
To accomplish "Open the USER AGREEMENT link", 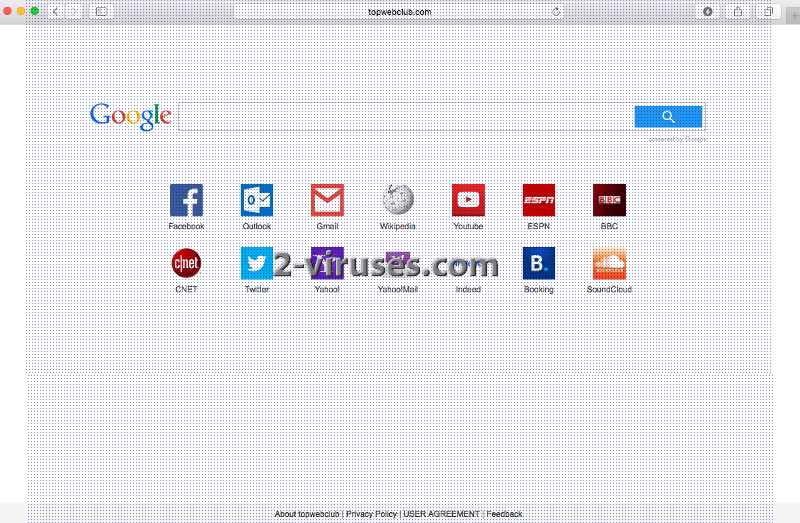I will tap(441, 514).
